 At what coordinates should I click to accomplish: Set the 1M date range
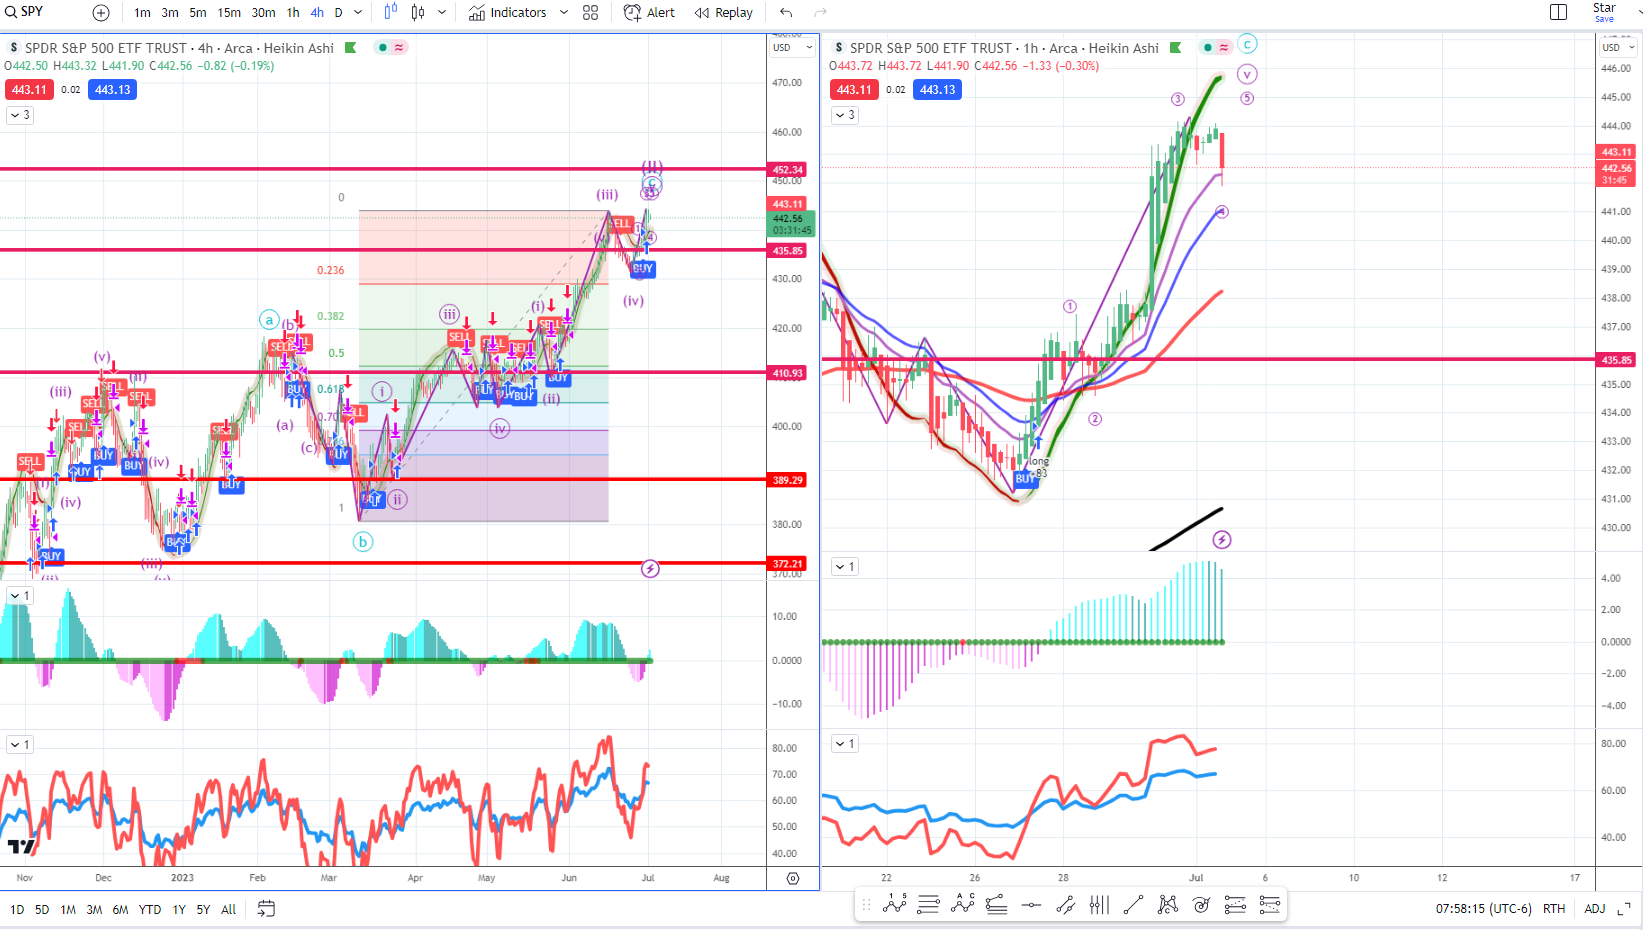point(68,910)
